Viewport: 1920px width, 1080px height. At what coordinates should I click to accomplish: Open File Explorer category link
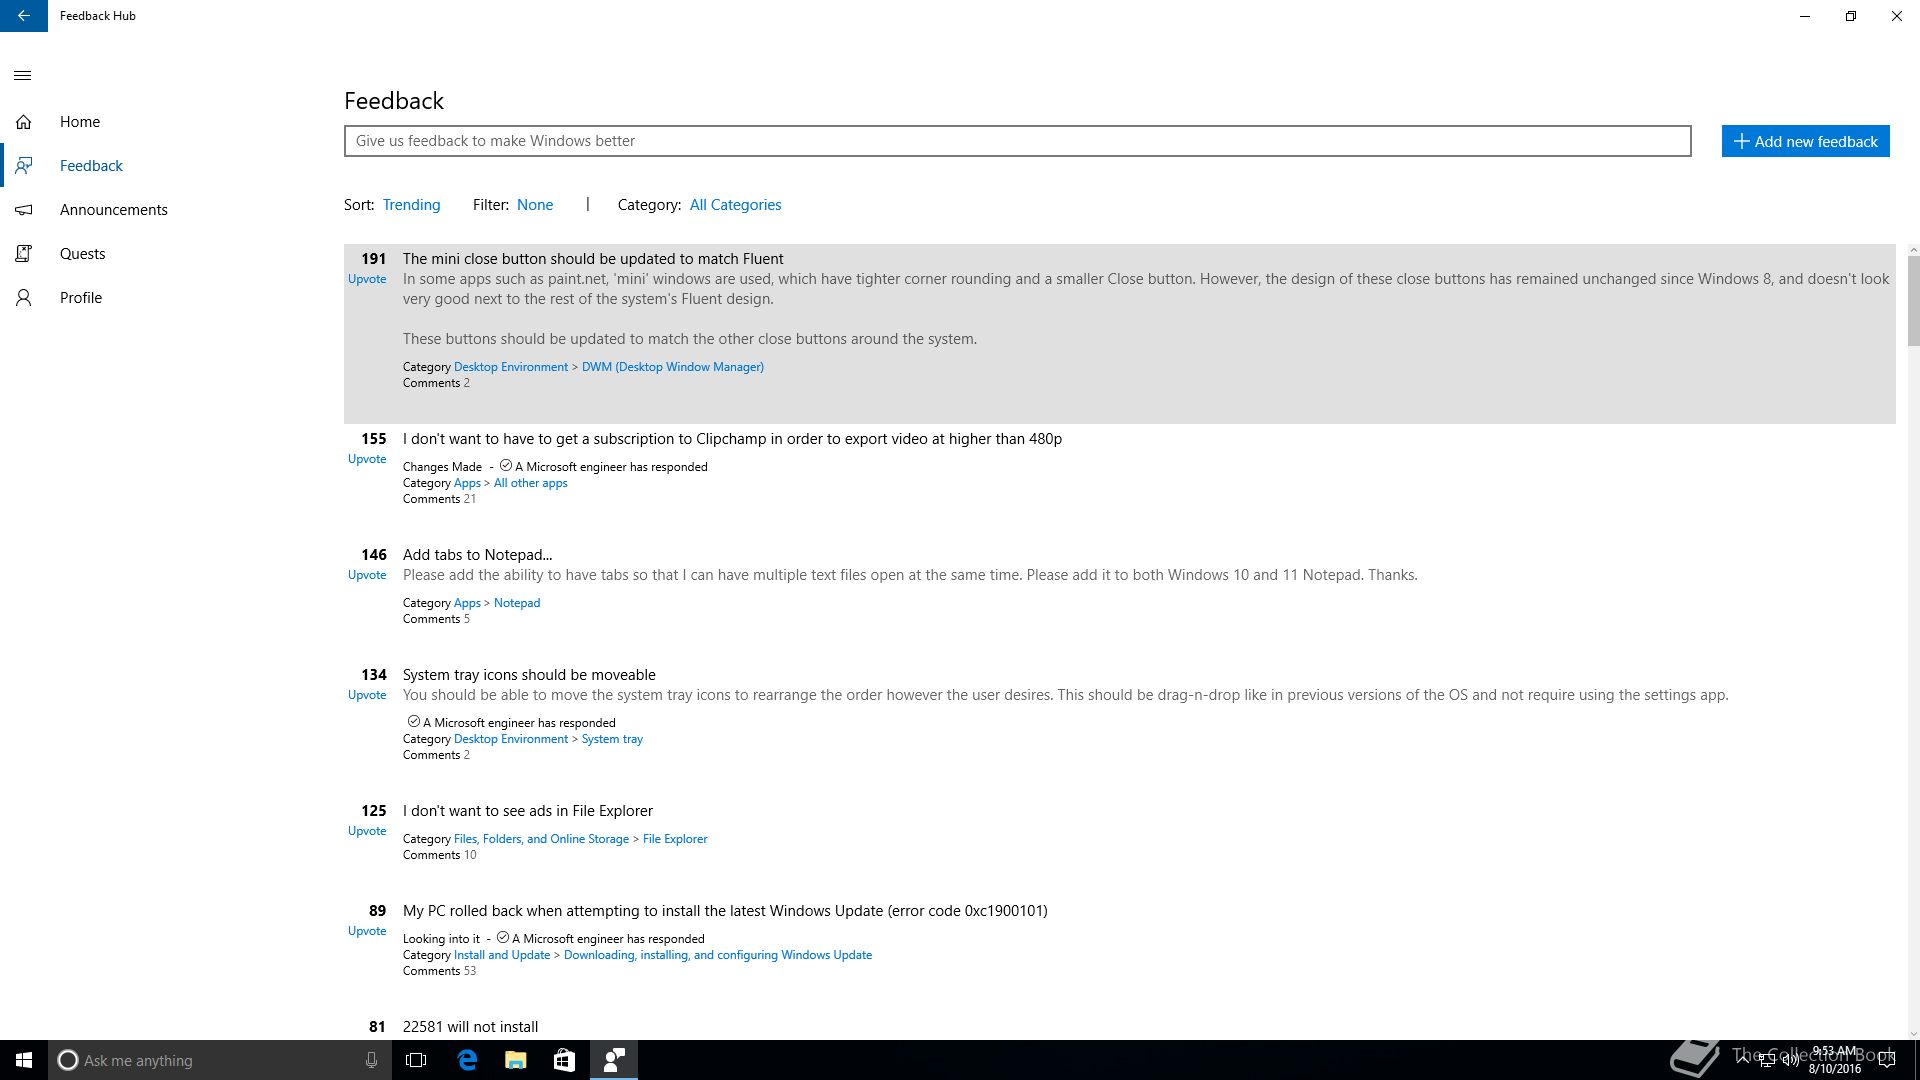pos(675,839)
